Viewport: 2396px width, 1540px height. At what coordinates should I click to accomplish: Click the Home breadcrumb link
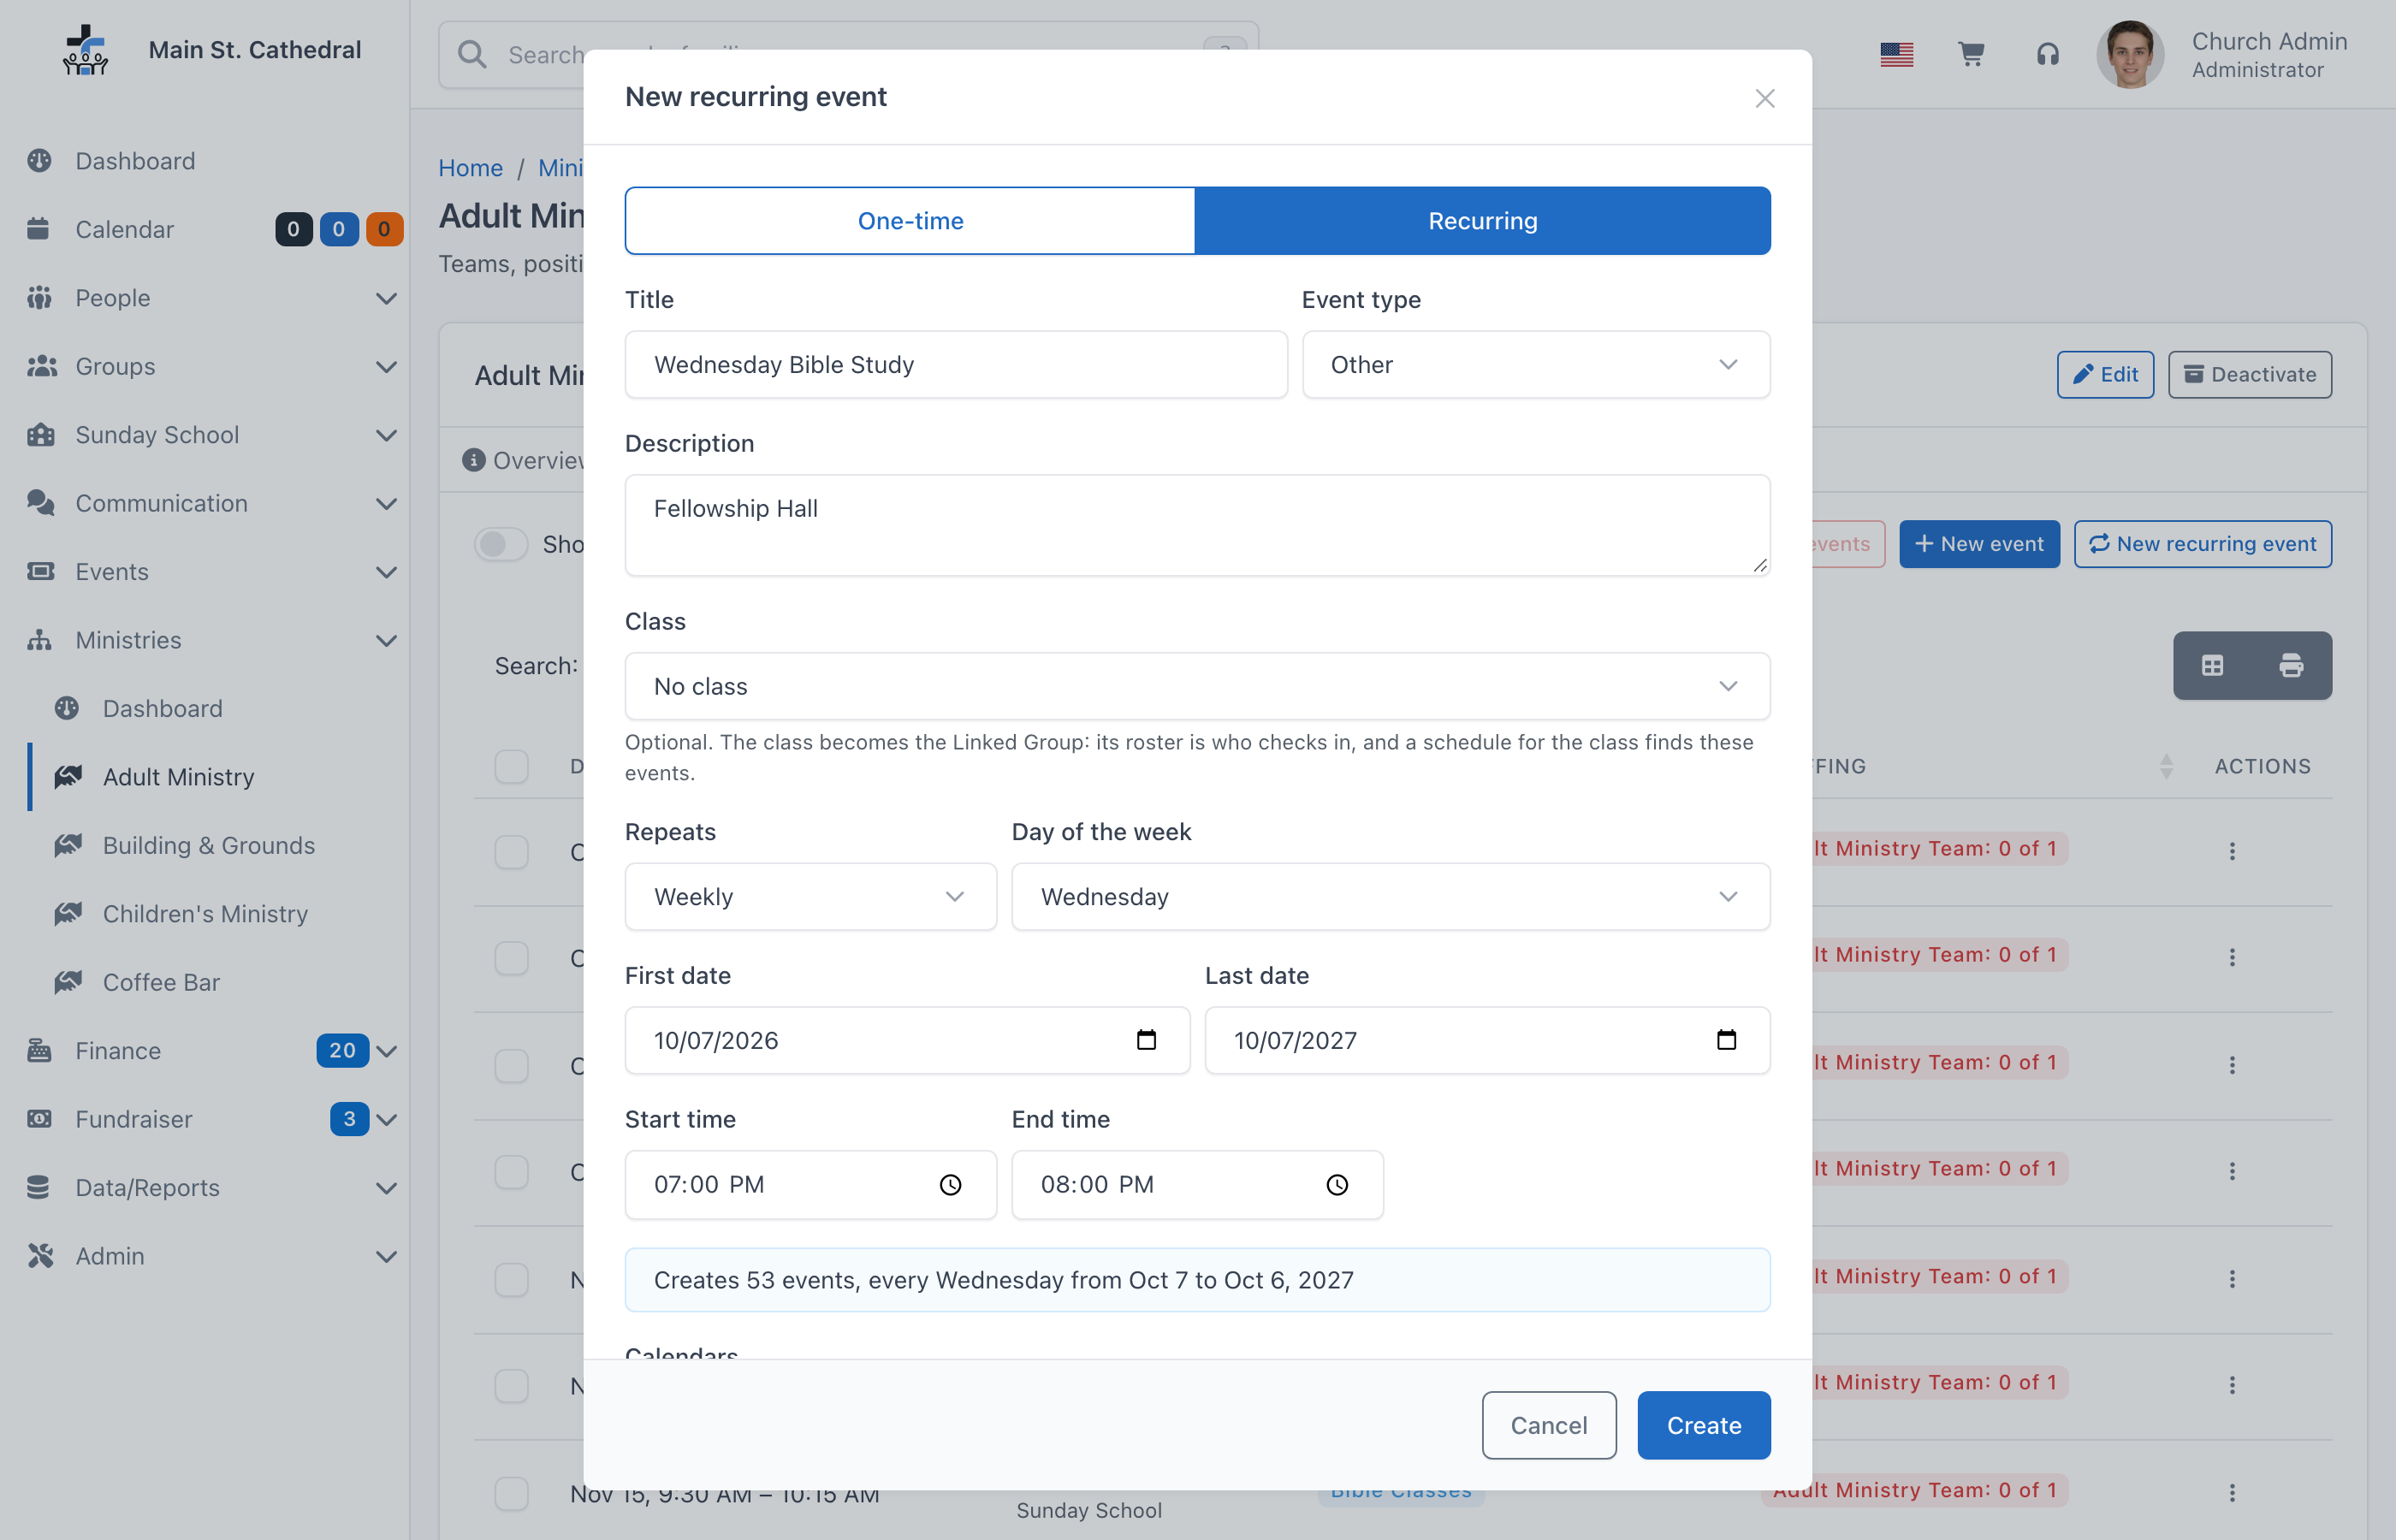(470, 168)
